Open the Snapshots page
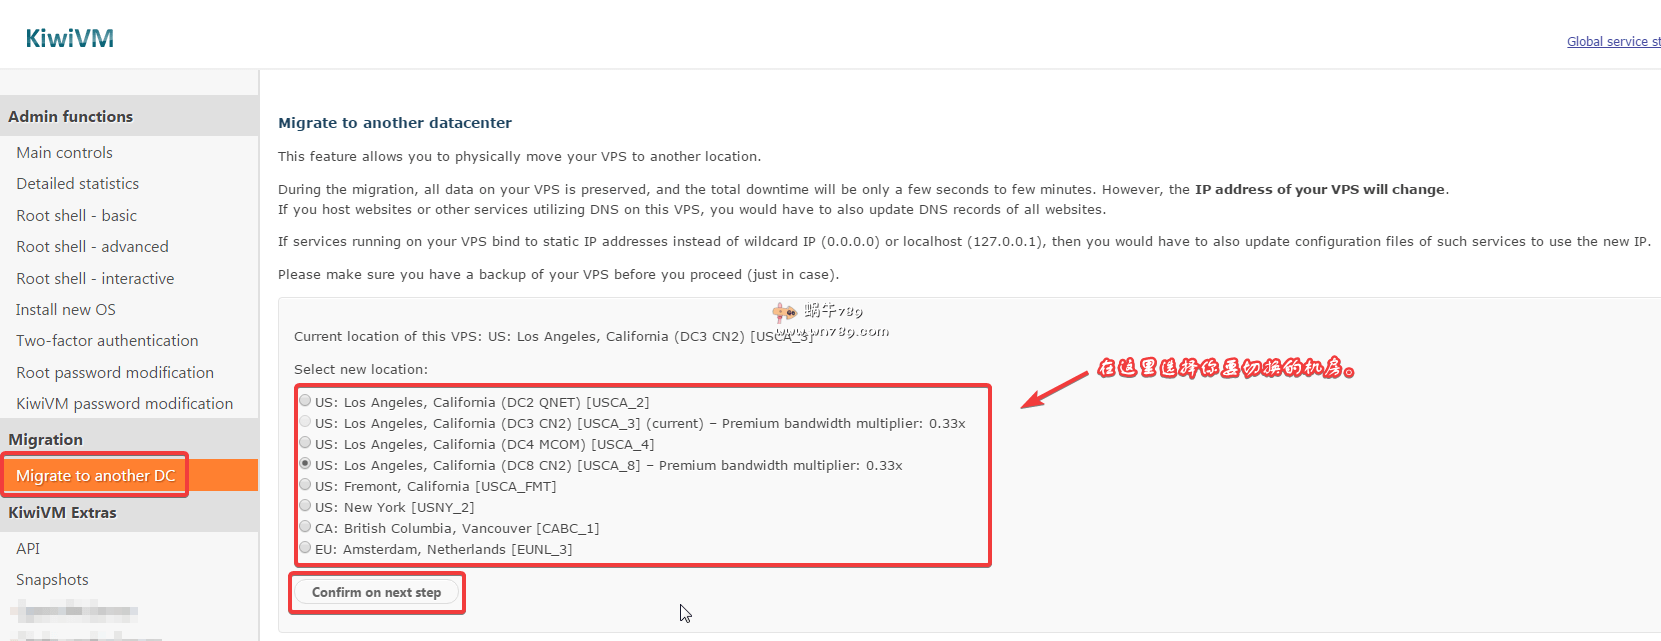The width and height of the screenshot is (1661, 641). point(52,580)
